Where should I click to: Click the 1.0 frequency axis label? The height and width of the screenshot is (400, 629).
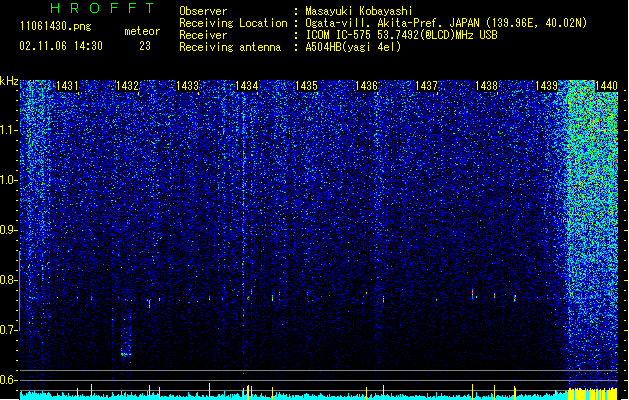pyautogui.click(x=8, y=180)
